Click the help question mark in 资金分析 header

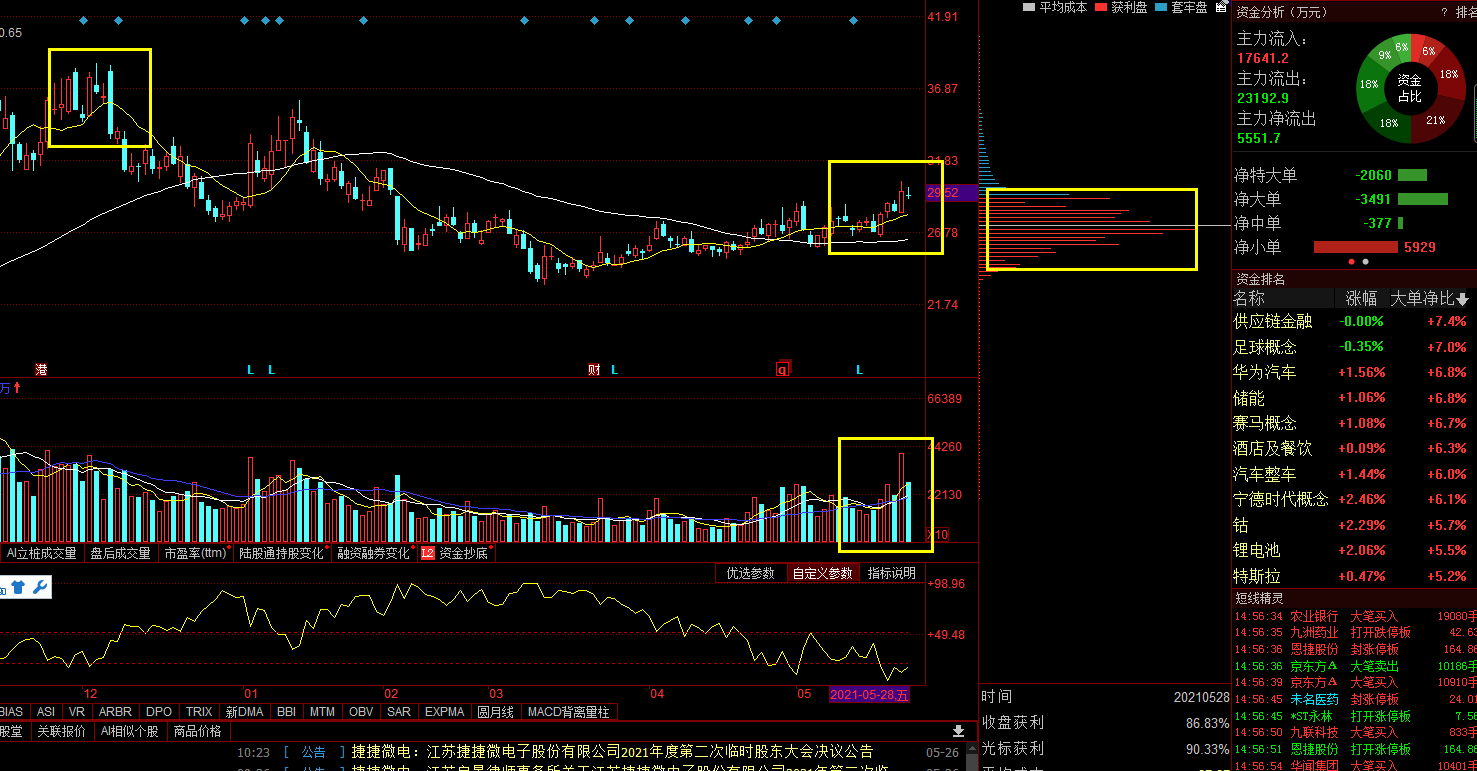click(x=1444, y=12)
